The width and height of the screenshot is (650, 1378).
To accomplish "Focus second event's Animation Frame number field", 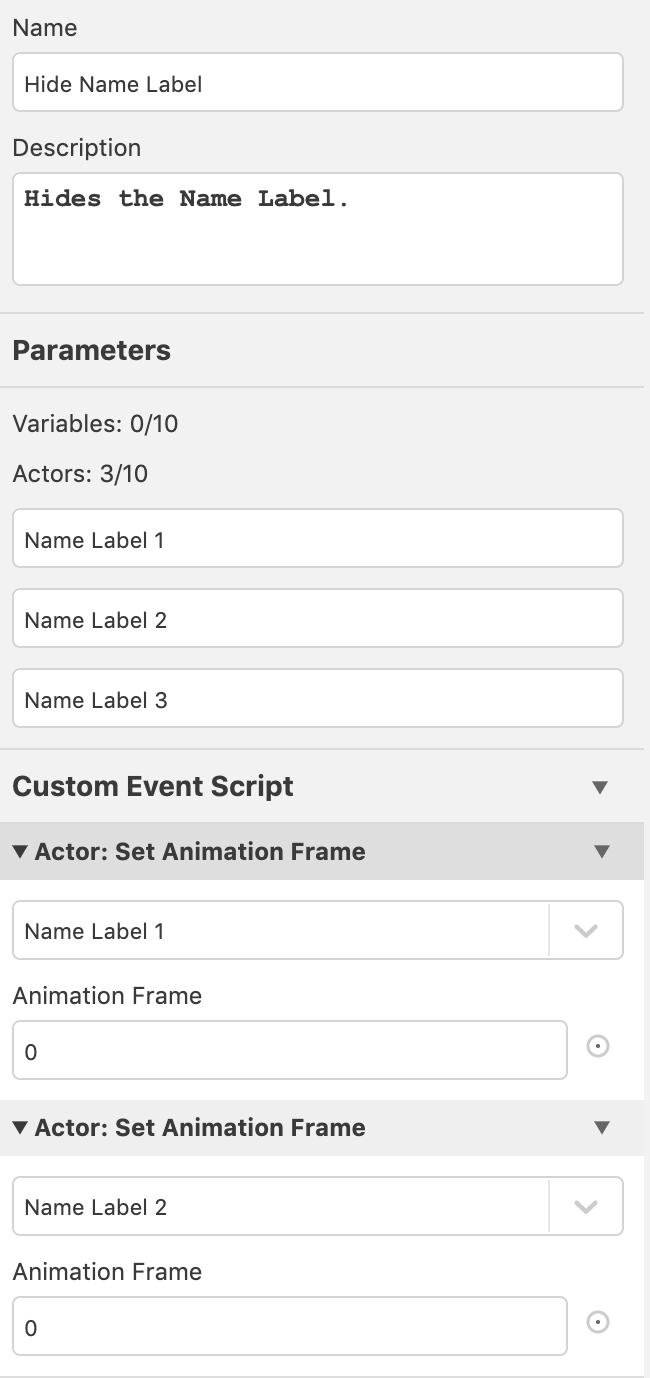I will (290, 1327).
